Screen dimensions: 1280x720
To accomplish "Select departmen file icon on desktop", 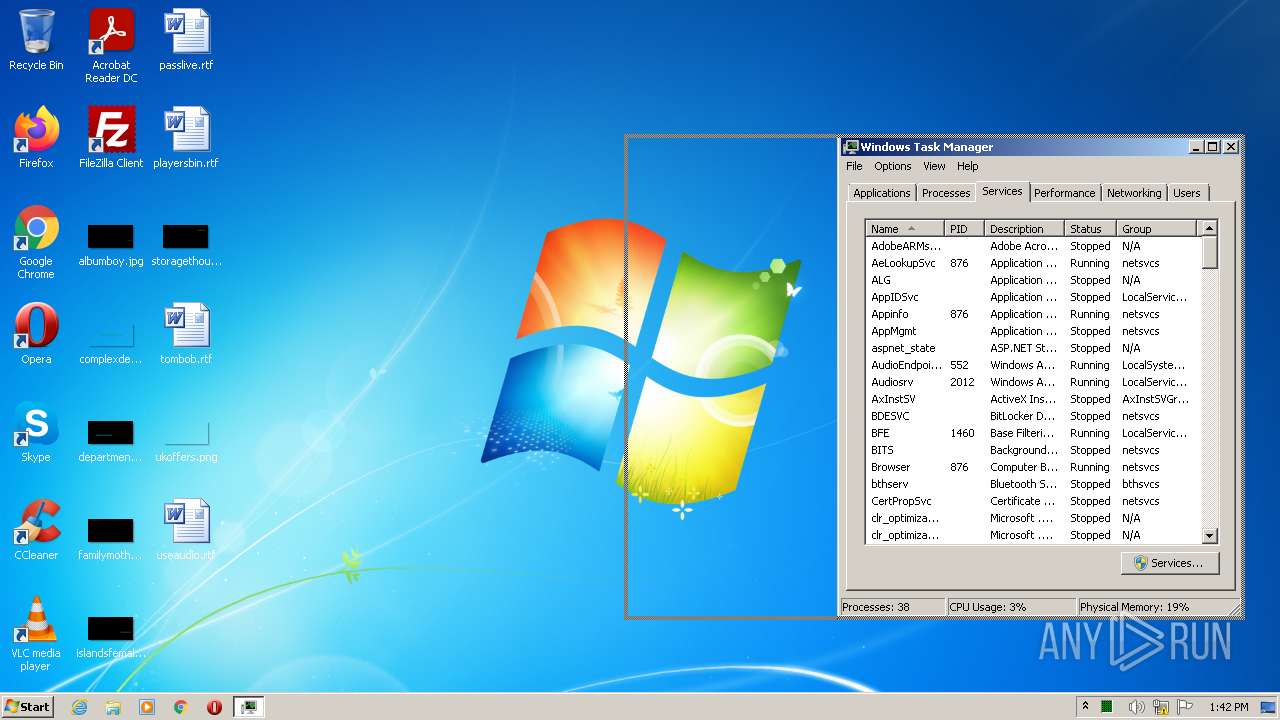I will [111, 441].
